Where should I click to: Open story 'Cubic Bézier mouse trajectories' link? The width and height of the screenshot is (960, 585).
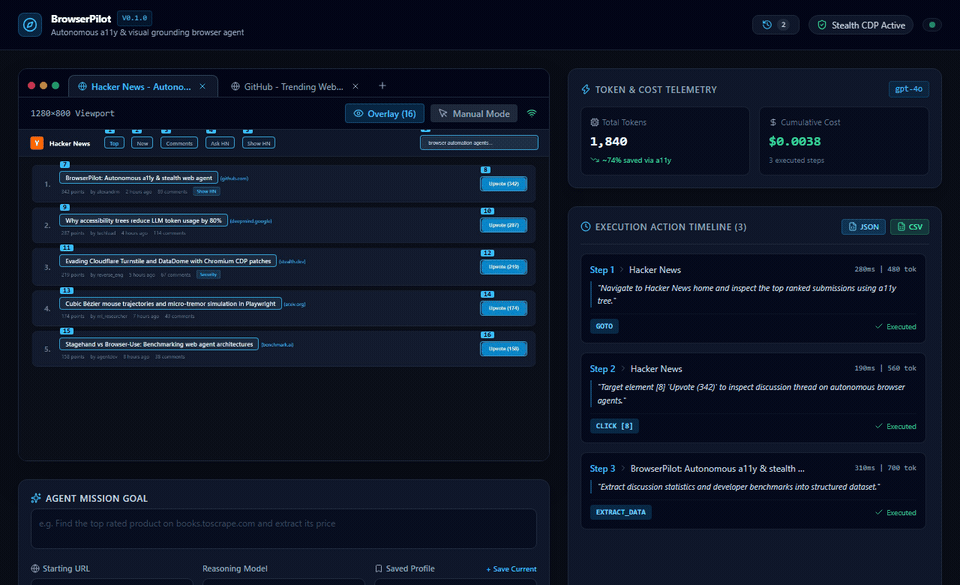[x=170, y=304]
